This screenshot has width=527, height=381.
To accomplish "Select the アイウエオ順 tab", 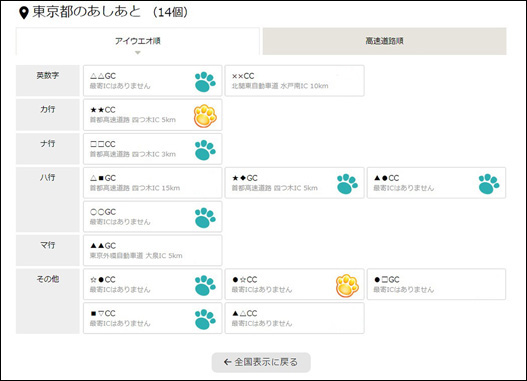I will 137,41.
